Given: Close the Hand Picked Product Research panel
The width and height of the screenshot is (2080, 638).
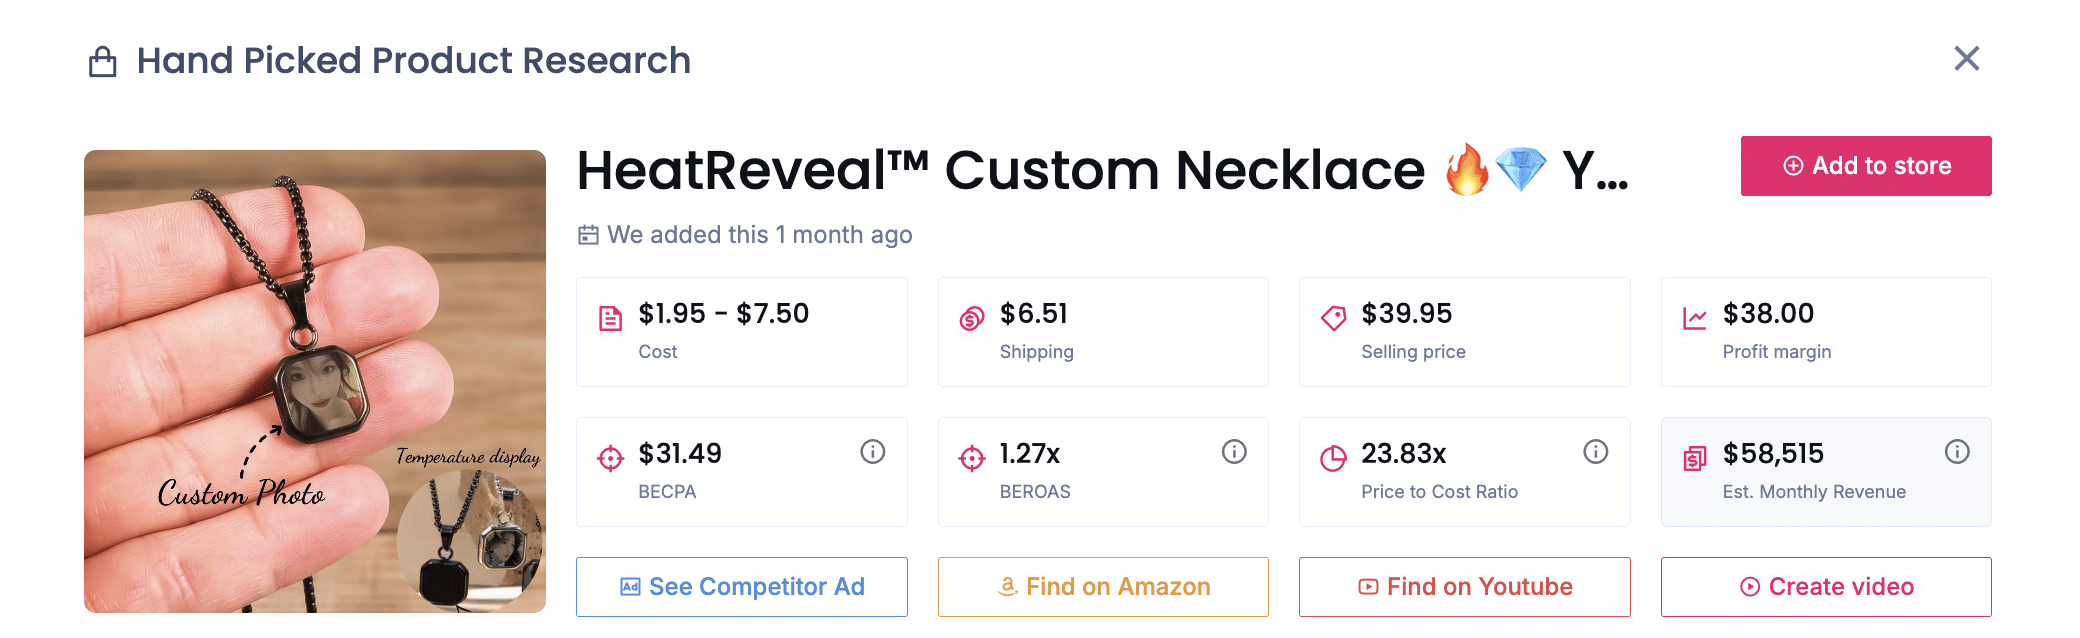Looking at the screenshot, I should (x=1967, y=59).
